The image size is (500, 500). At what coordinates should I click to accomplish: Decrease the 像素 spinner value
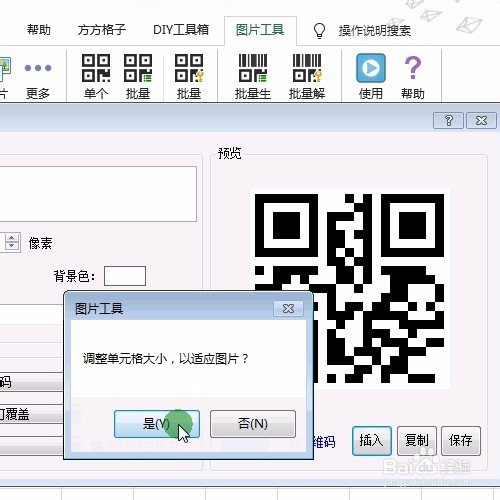tap(12, 246)
